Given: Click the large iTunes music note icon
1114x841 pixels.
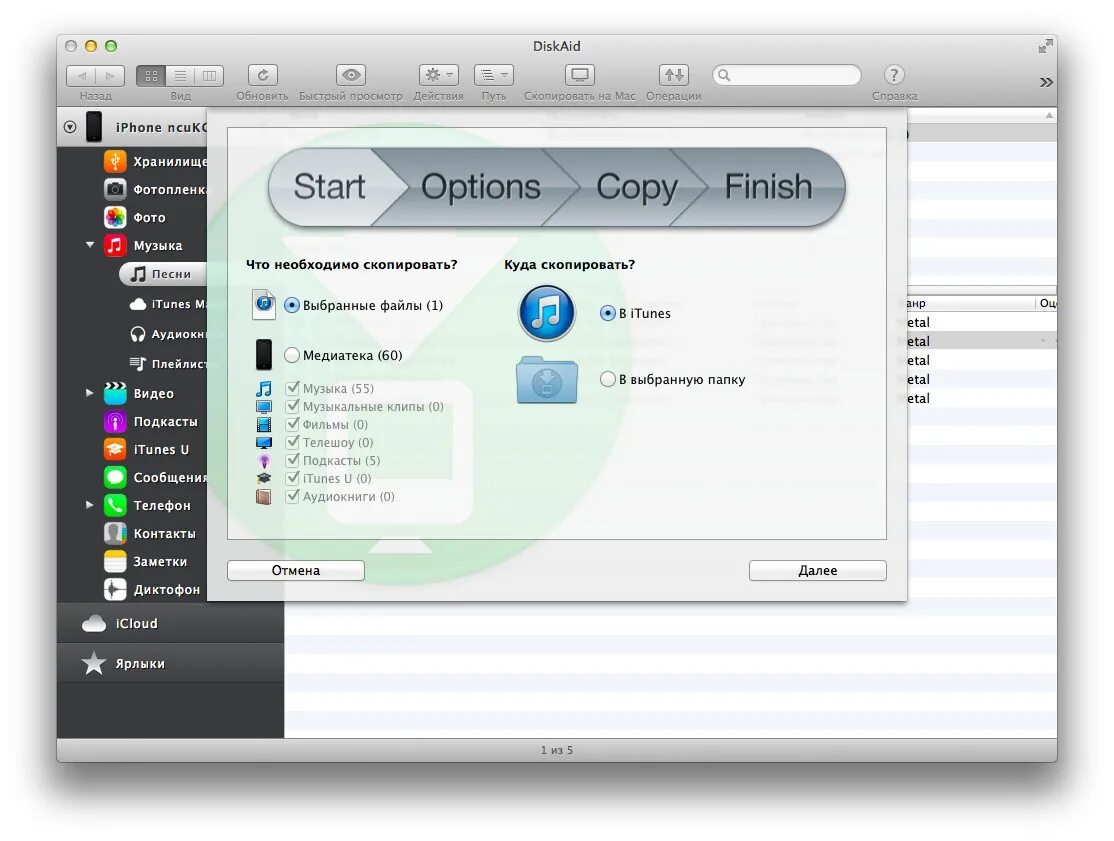Looking at the screenshot, I should point(546,313).
